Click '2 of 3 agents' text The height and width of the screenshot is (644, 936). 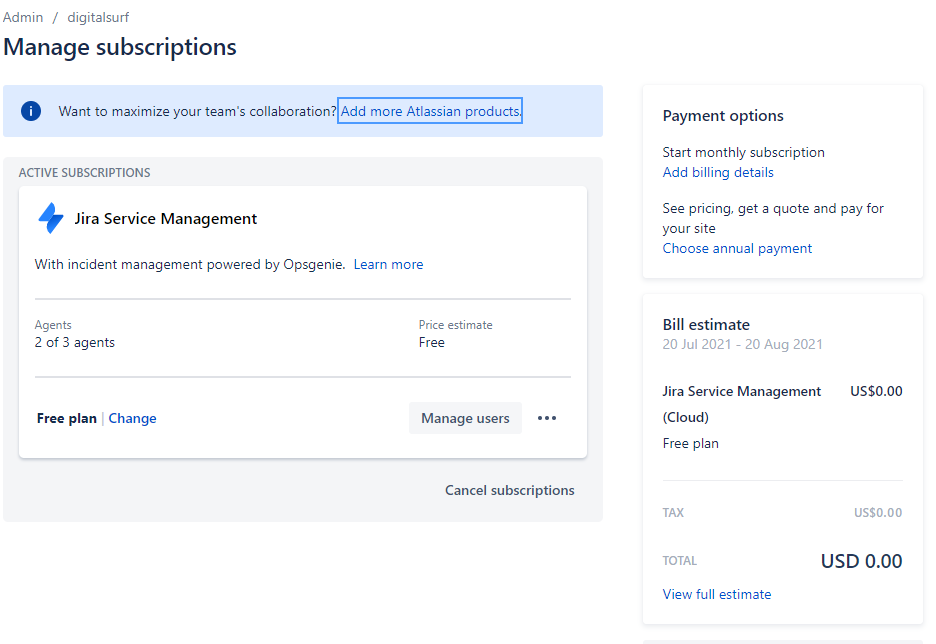(75, 343)
